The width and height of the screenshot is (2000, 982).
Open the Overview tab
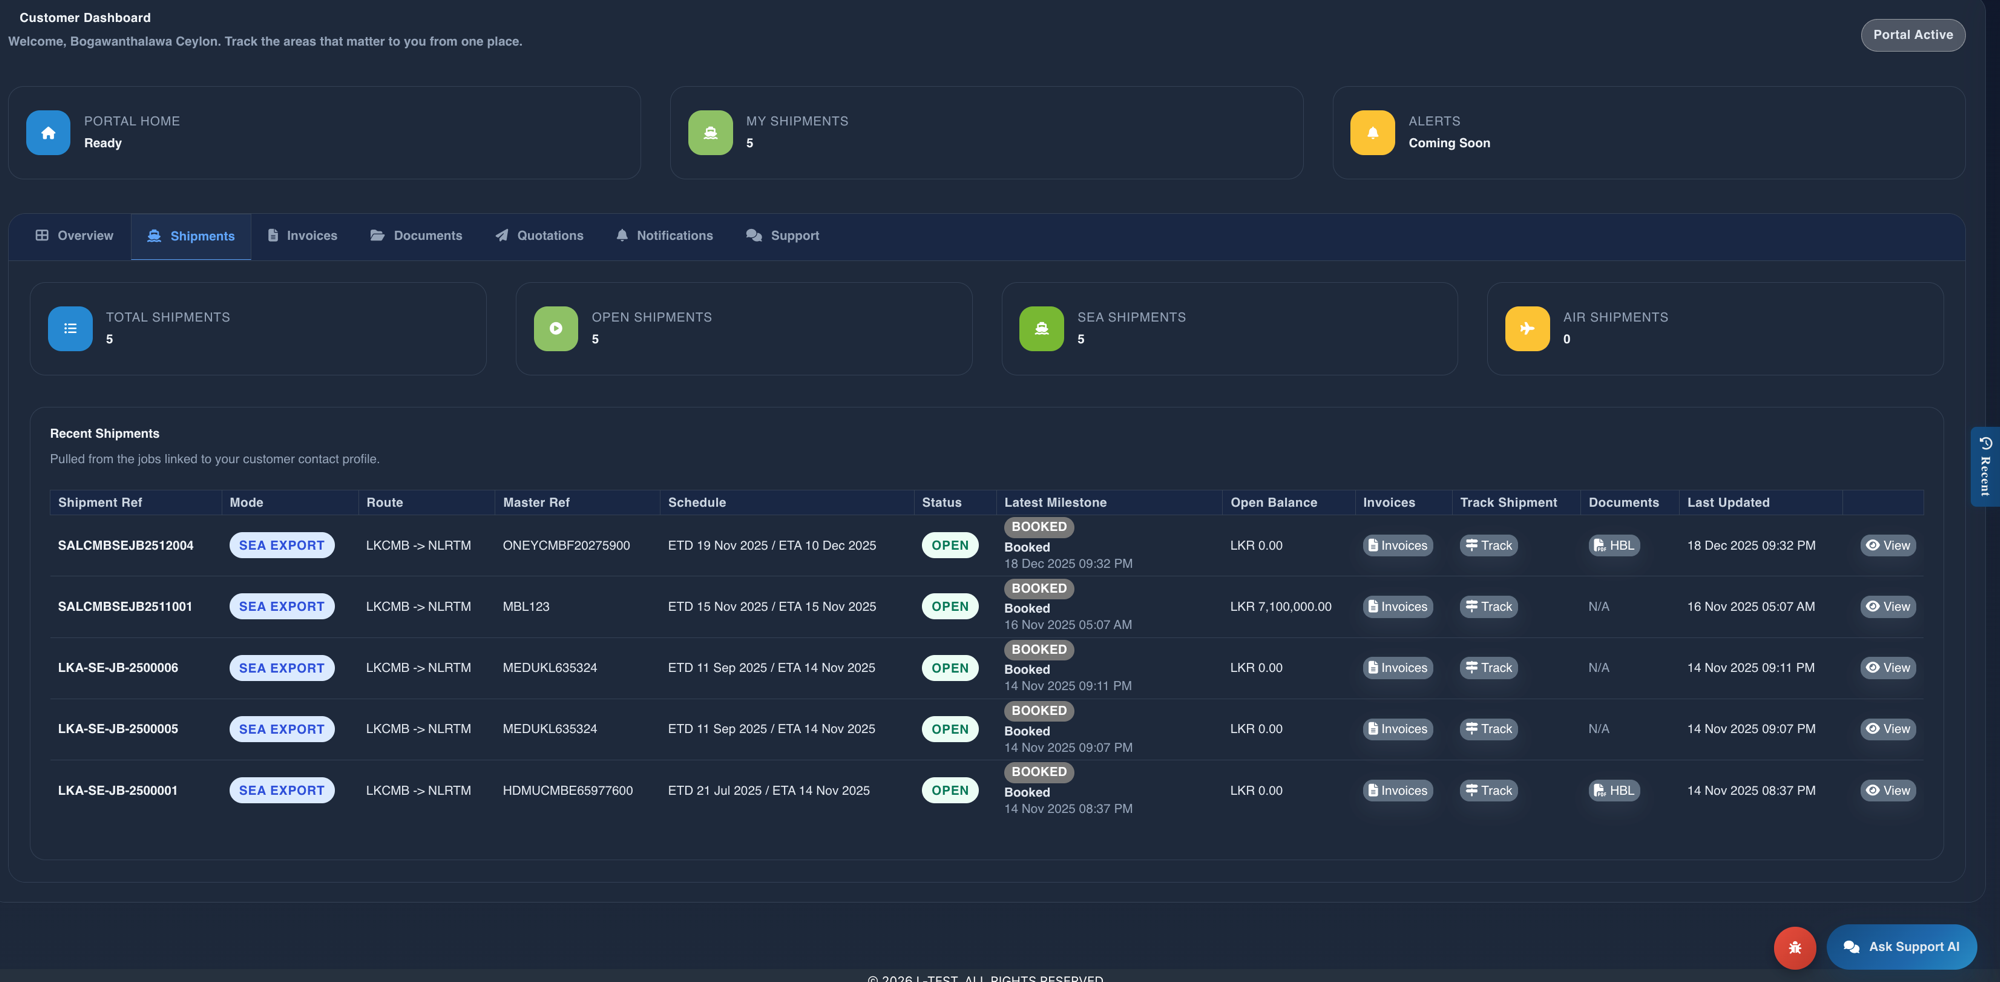click(75, 236)
